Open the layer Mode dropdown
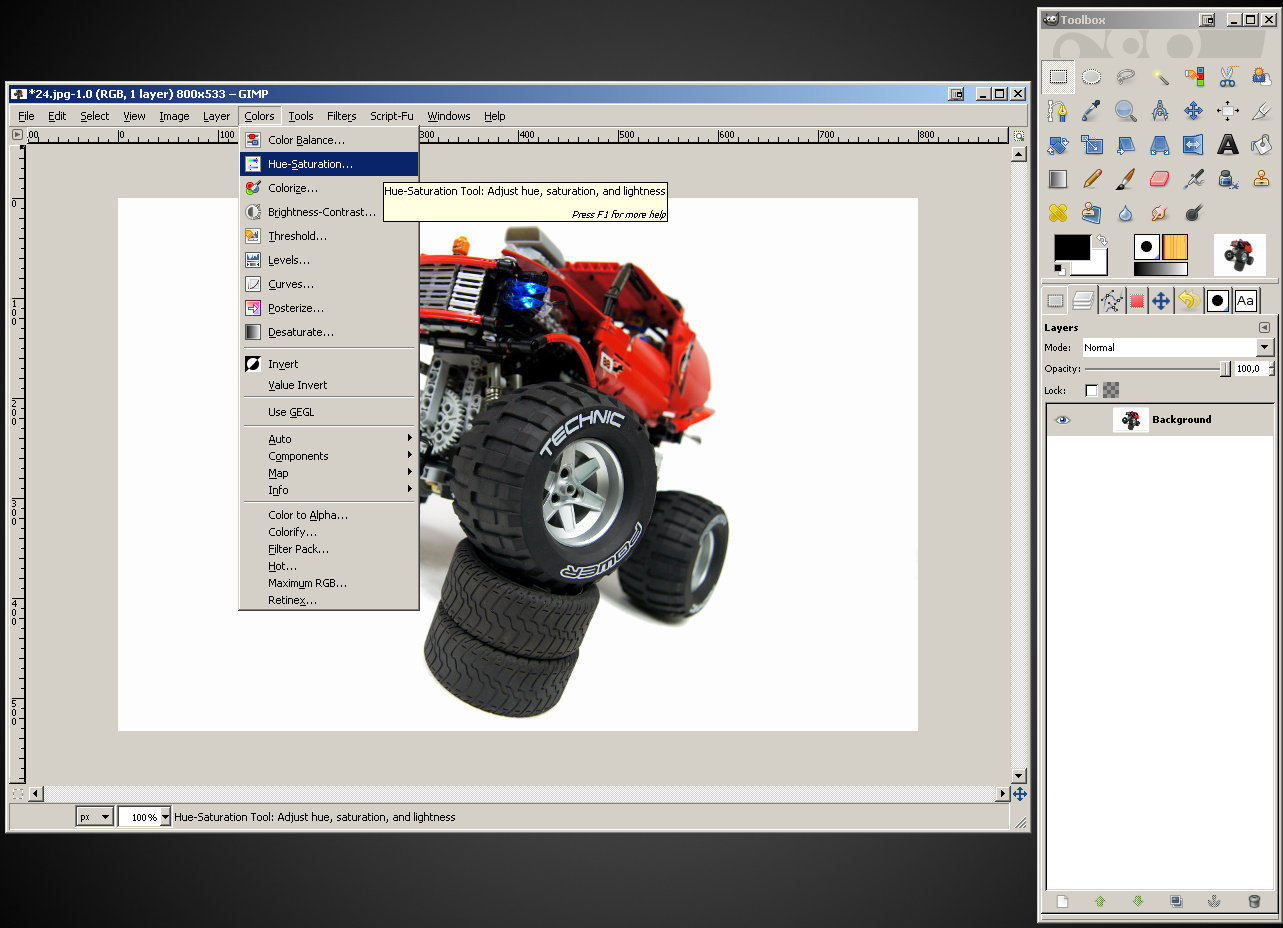 pyautogui.click(x=1178, y=347)
